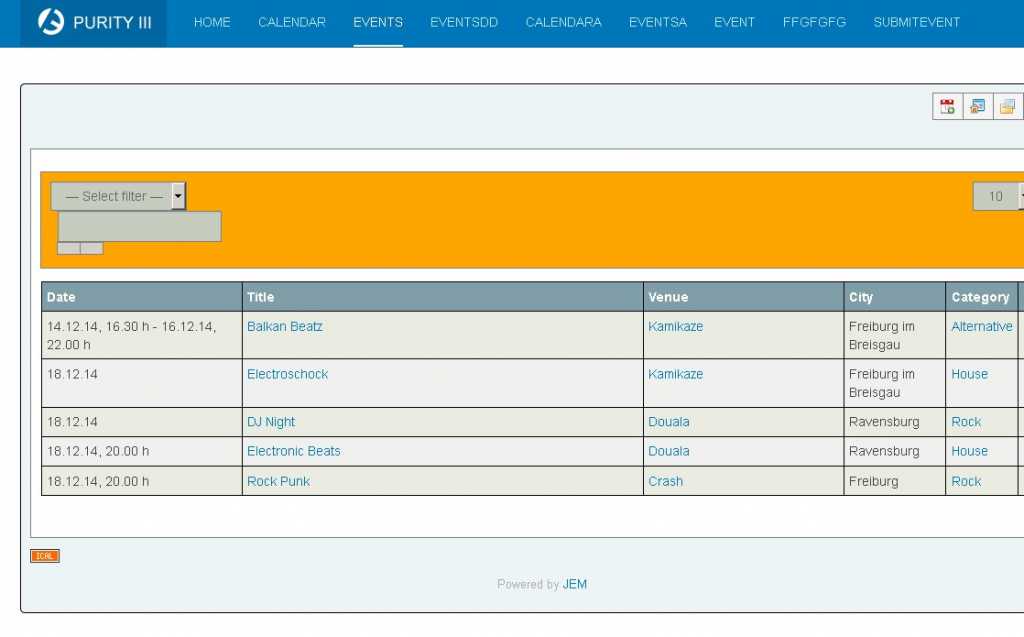
Task: Open the Rock Punk event
Action: [x=278, y=482]
